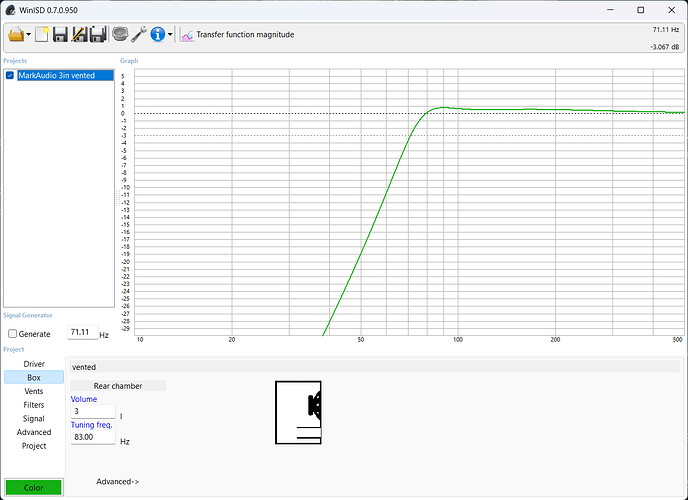The width and height of the screenshot is (688, 500).
Task: Click the green Color button
Action: click(x=33, y=487)
